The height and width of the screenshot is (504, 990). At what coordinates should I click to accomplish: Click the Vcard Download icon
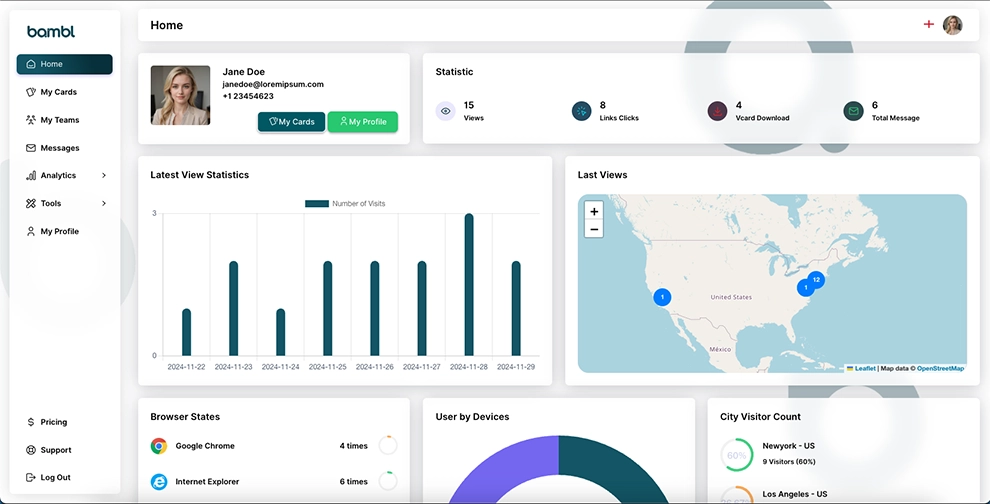tap(717, 111)
